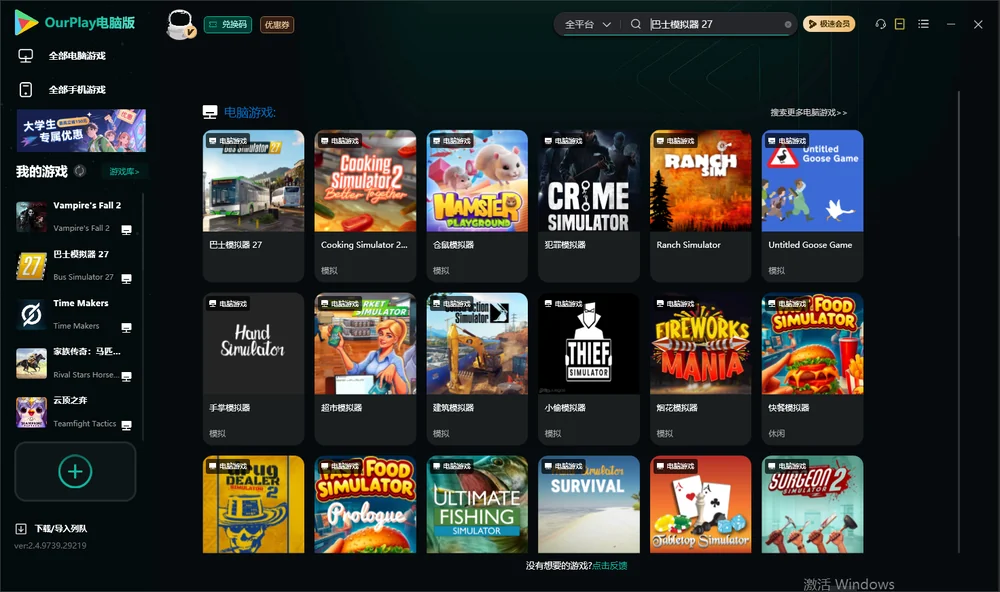Open 搜索更多电脑游戏>> link
This screenshot has height=592, width=1000.
(808, 113)
